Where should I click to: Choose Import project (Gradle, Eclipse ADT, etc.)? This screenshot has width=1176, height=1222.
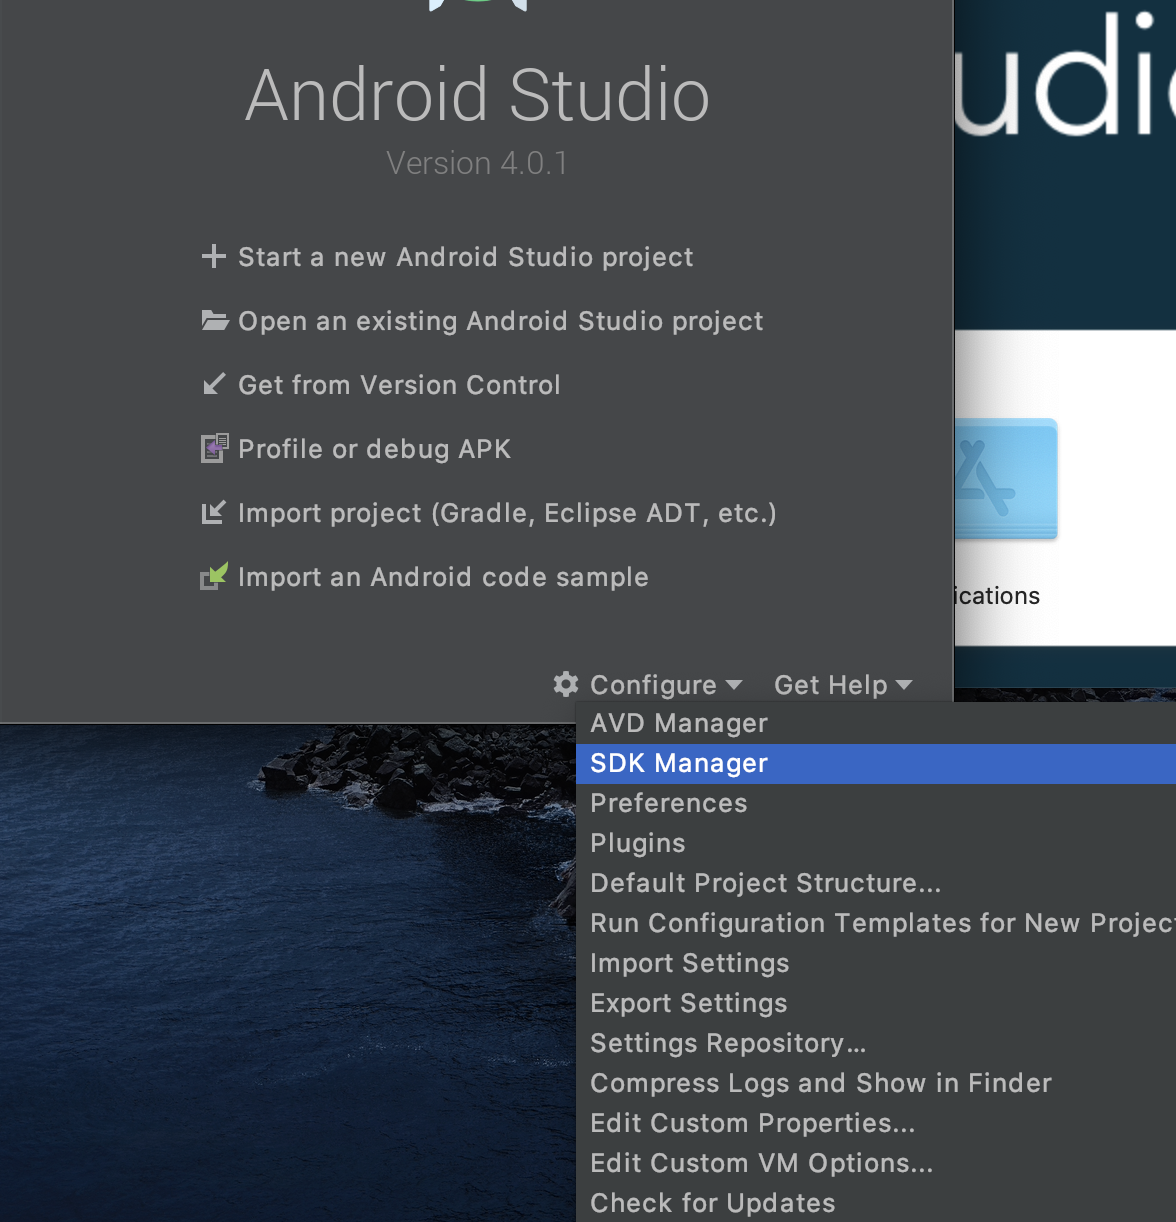point(507,513)
